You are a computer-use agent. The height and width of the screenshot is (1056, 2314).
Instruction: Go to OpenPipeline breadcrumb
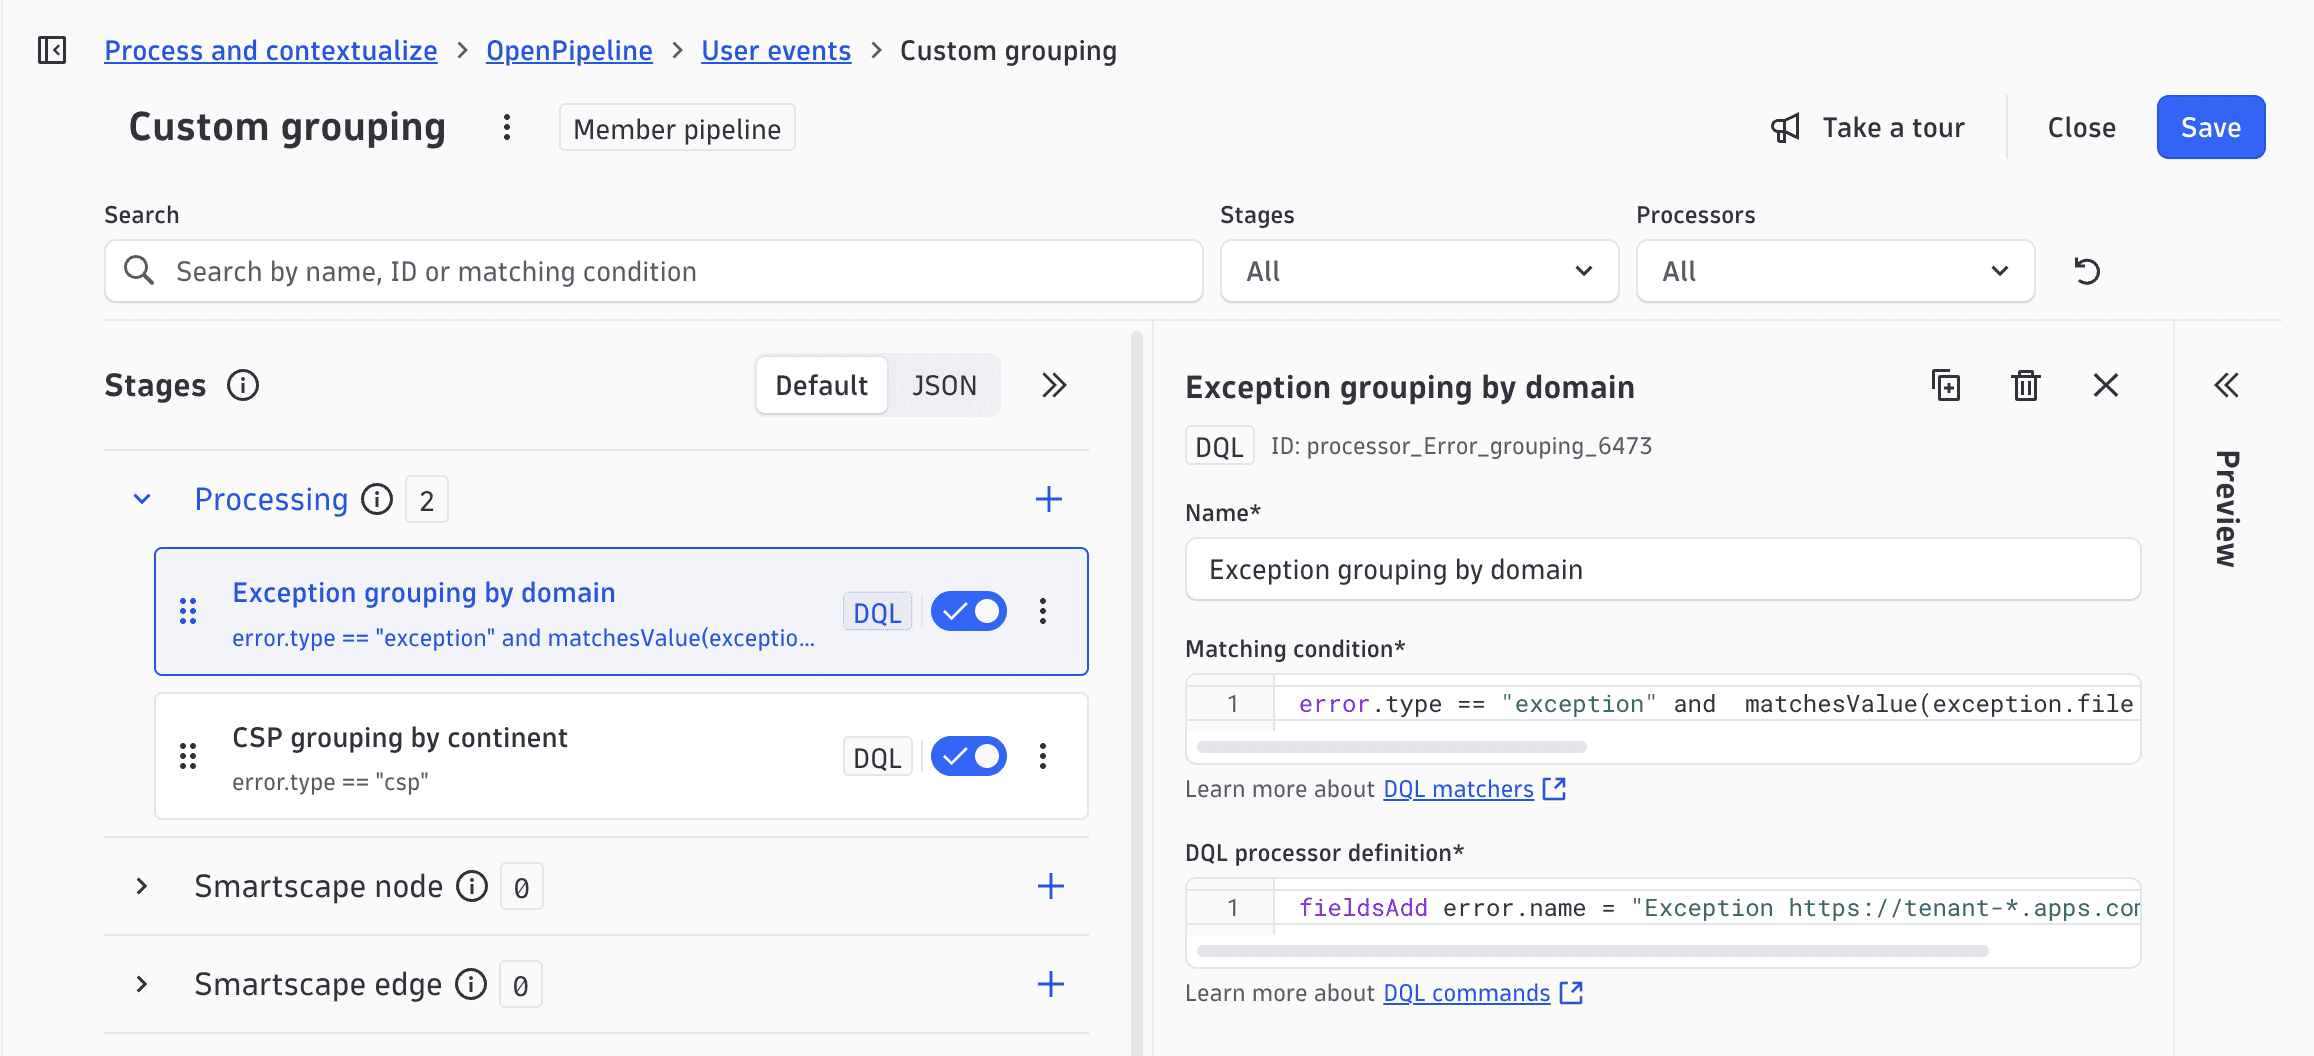(x=569, y=50)
